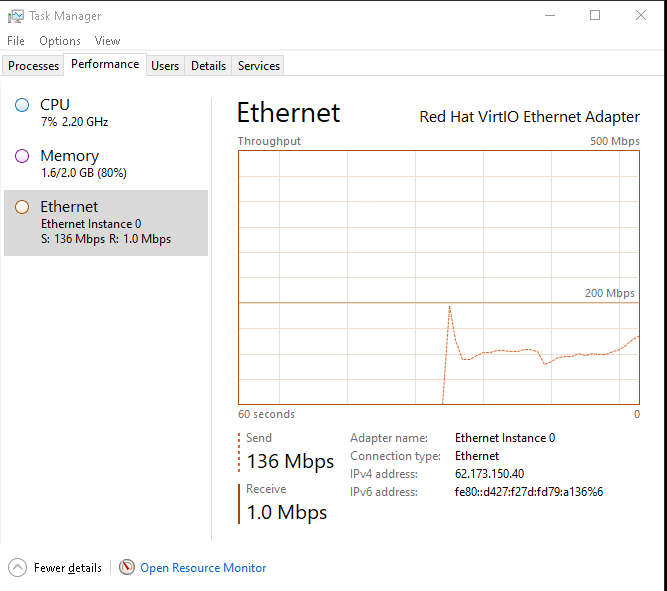The width and height of the screenshot is (667, 591).
Task: Open the File menu
Action: 16,41
